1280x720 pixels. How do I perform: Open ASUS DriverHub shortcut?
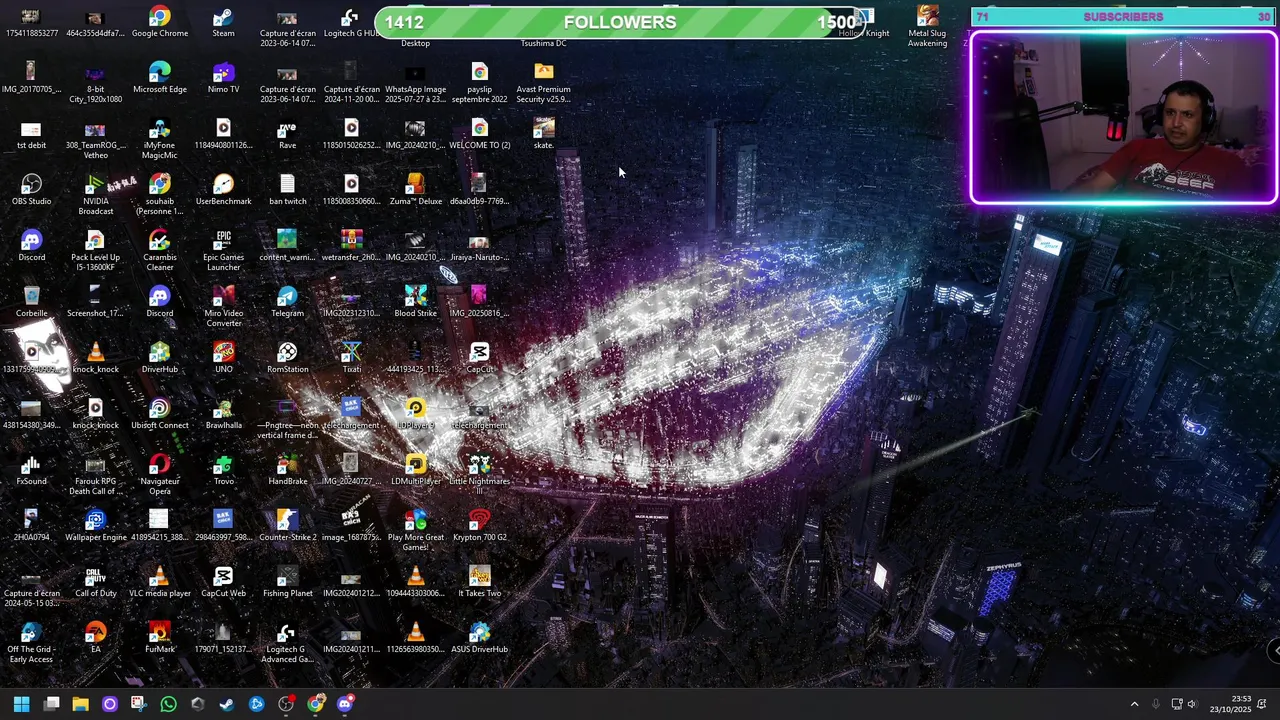coord(480,639)
